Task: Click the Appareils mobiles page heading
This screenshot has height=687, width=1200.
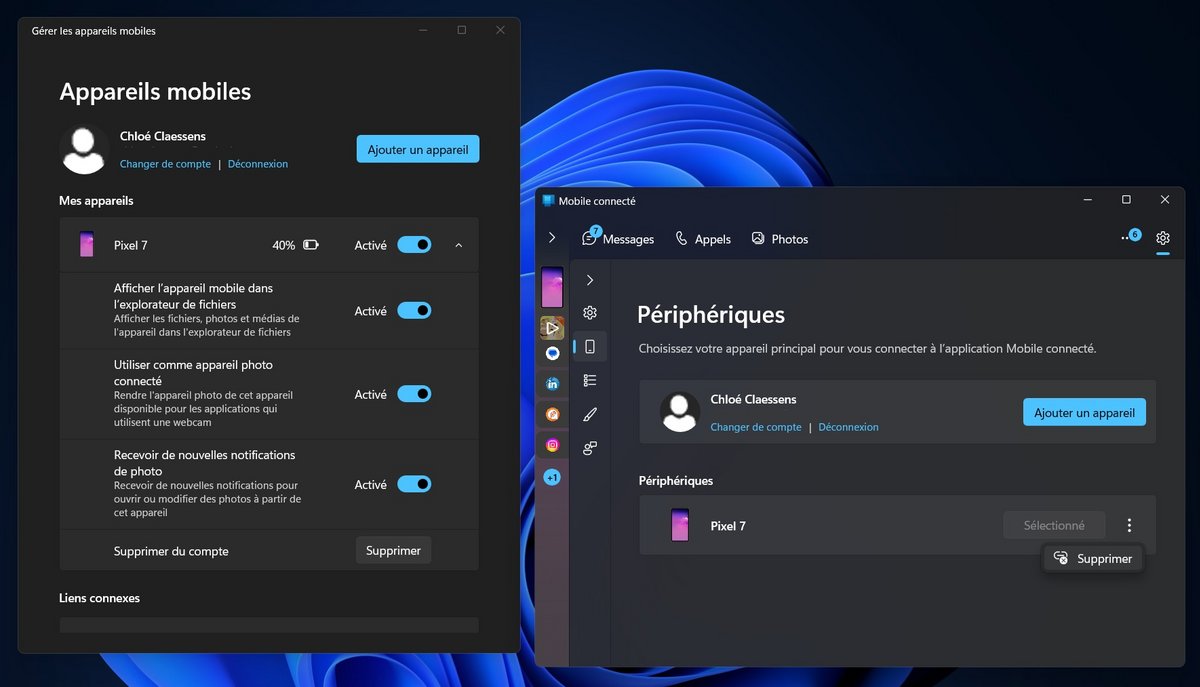Action: 155,92
